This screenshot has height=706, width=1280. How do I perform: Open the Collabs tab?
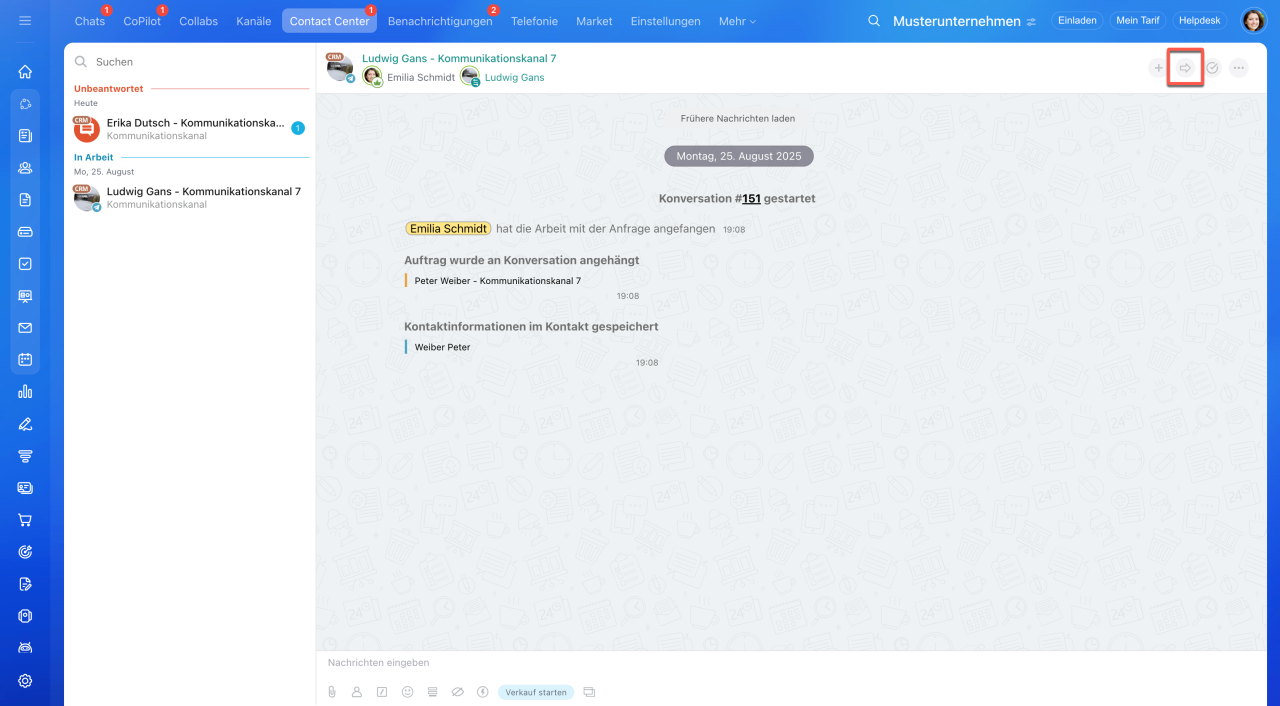point(198,21)
